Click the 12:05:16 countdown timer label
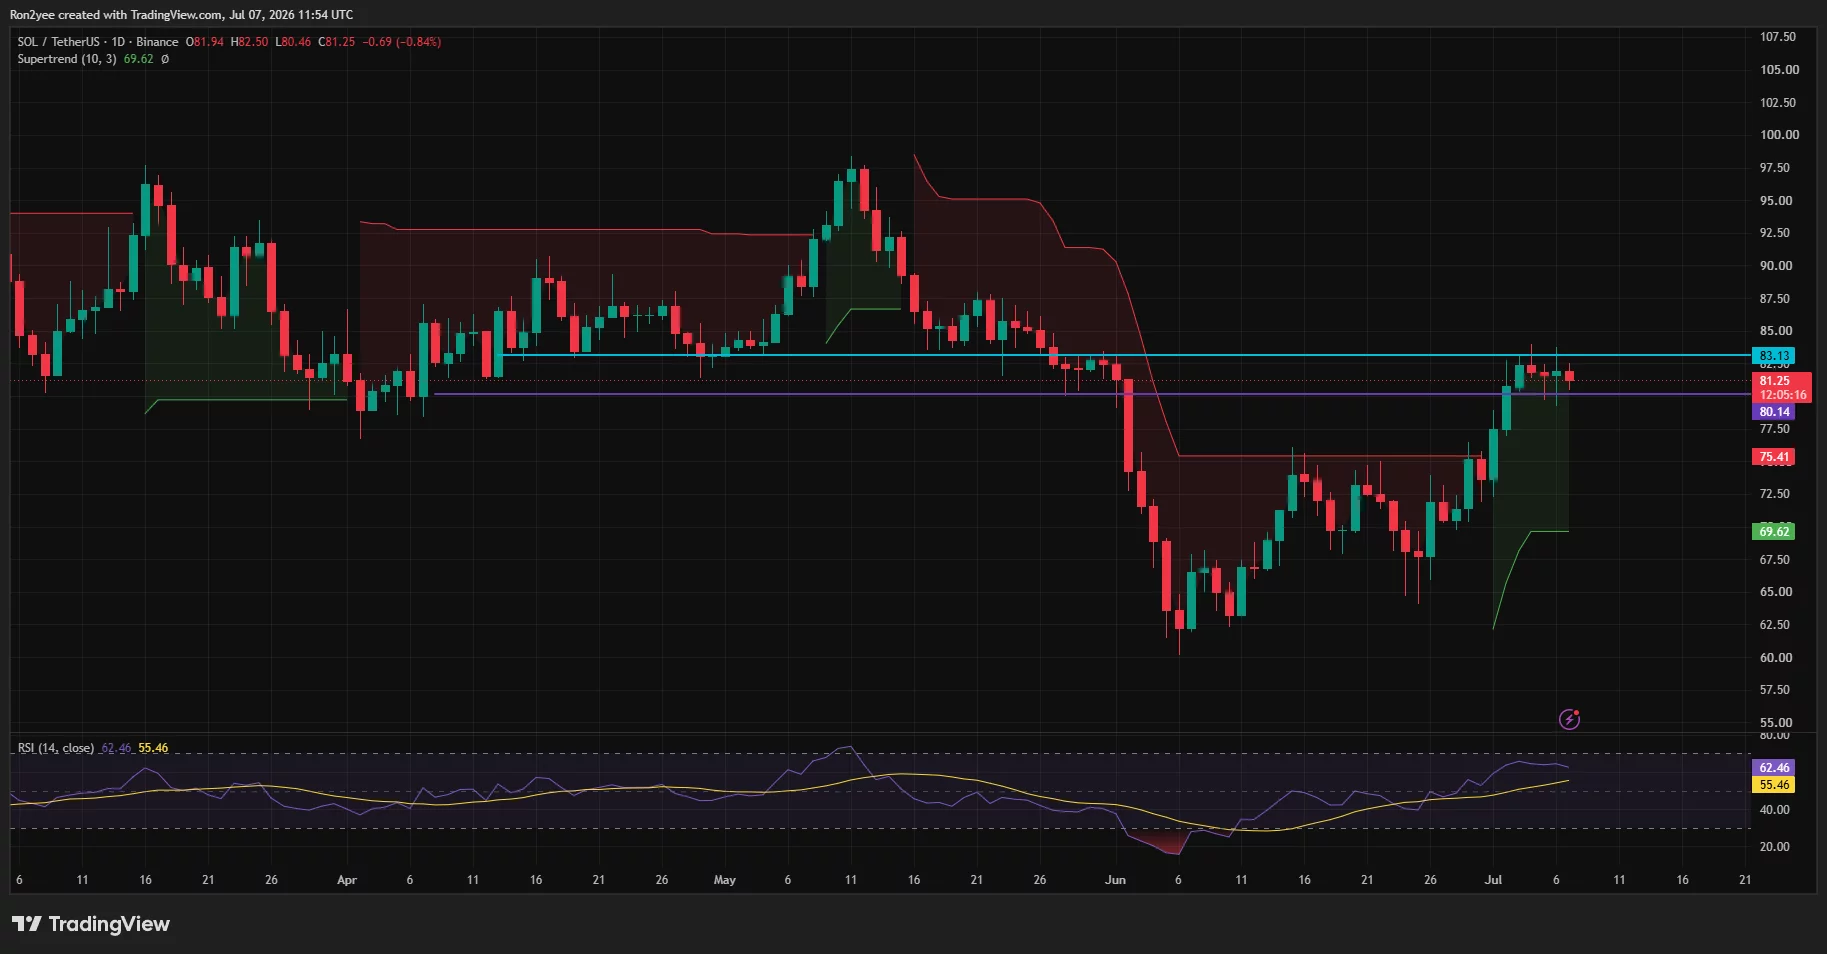1827x954 pixels. point(1782,395)
